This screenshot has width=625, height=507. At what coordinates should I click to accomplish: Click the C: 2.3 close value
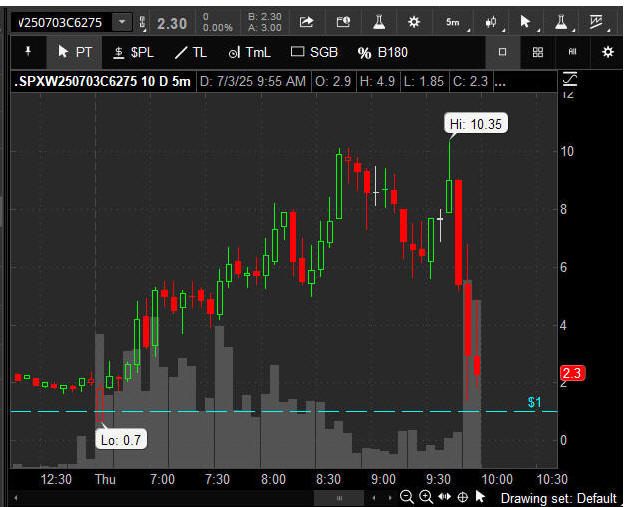[470, 81]
